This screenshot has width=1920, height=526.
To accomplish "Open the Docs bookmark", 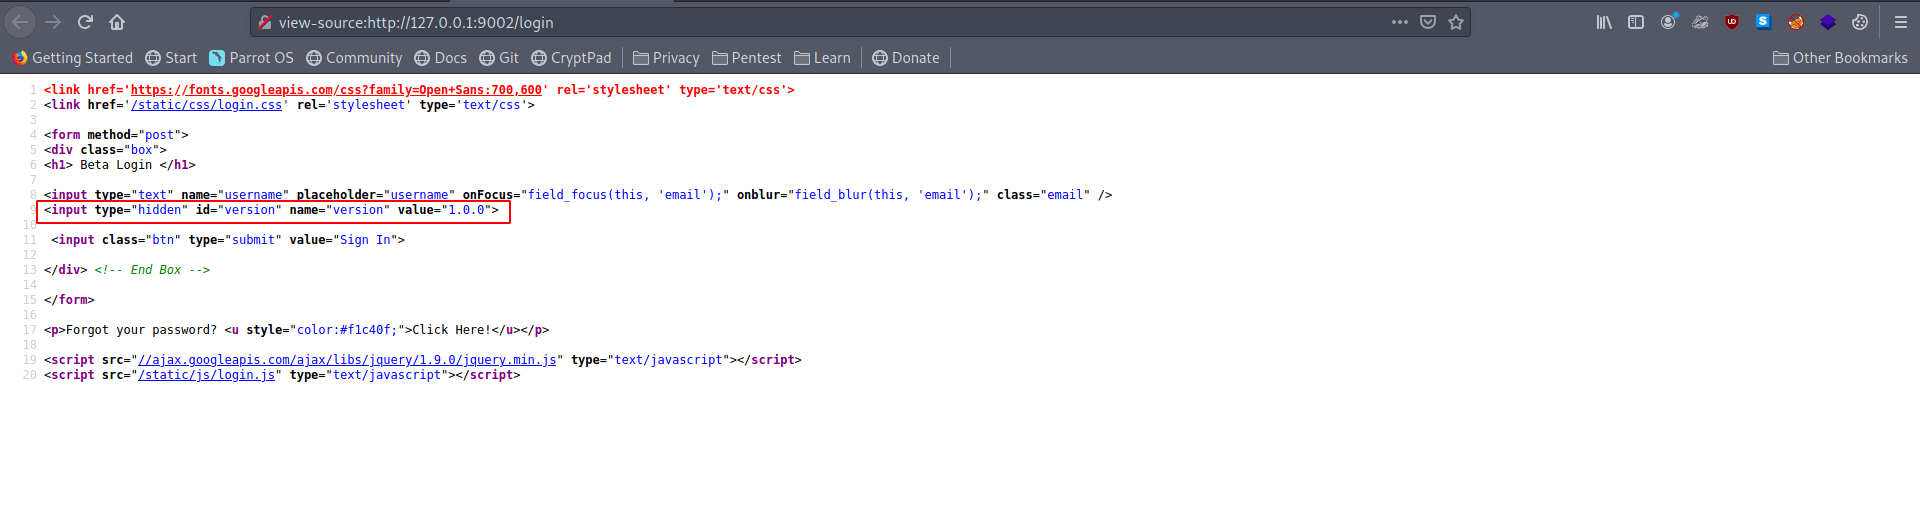I will [x=441, y=58].
